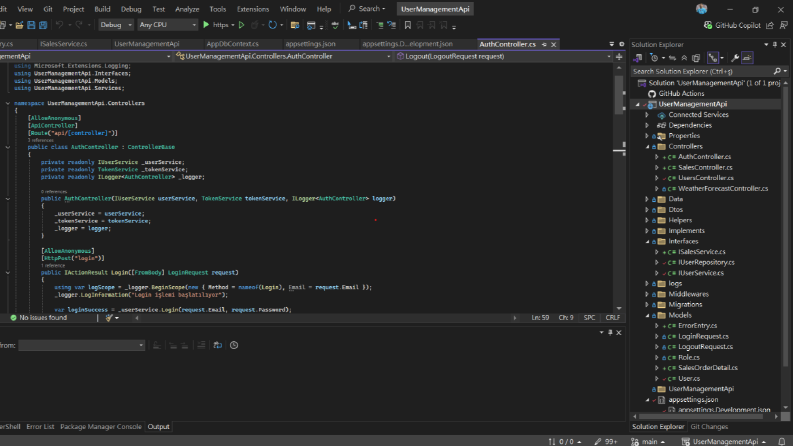Image resolution: width=793 pixels, height=446 pixels.
Task: Switch to the Git Changes tab
Action: 709,427
